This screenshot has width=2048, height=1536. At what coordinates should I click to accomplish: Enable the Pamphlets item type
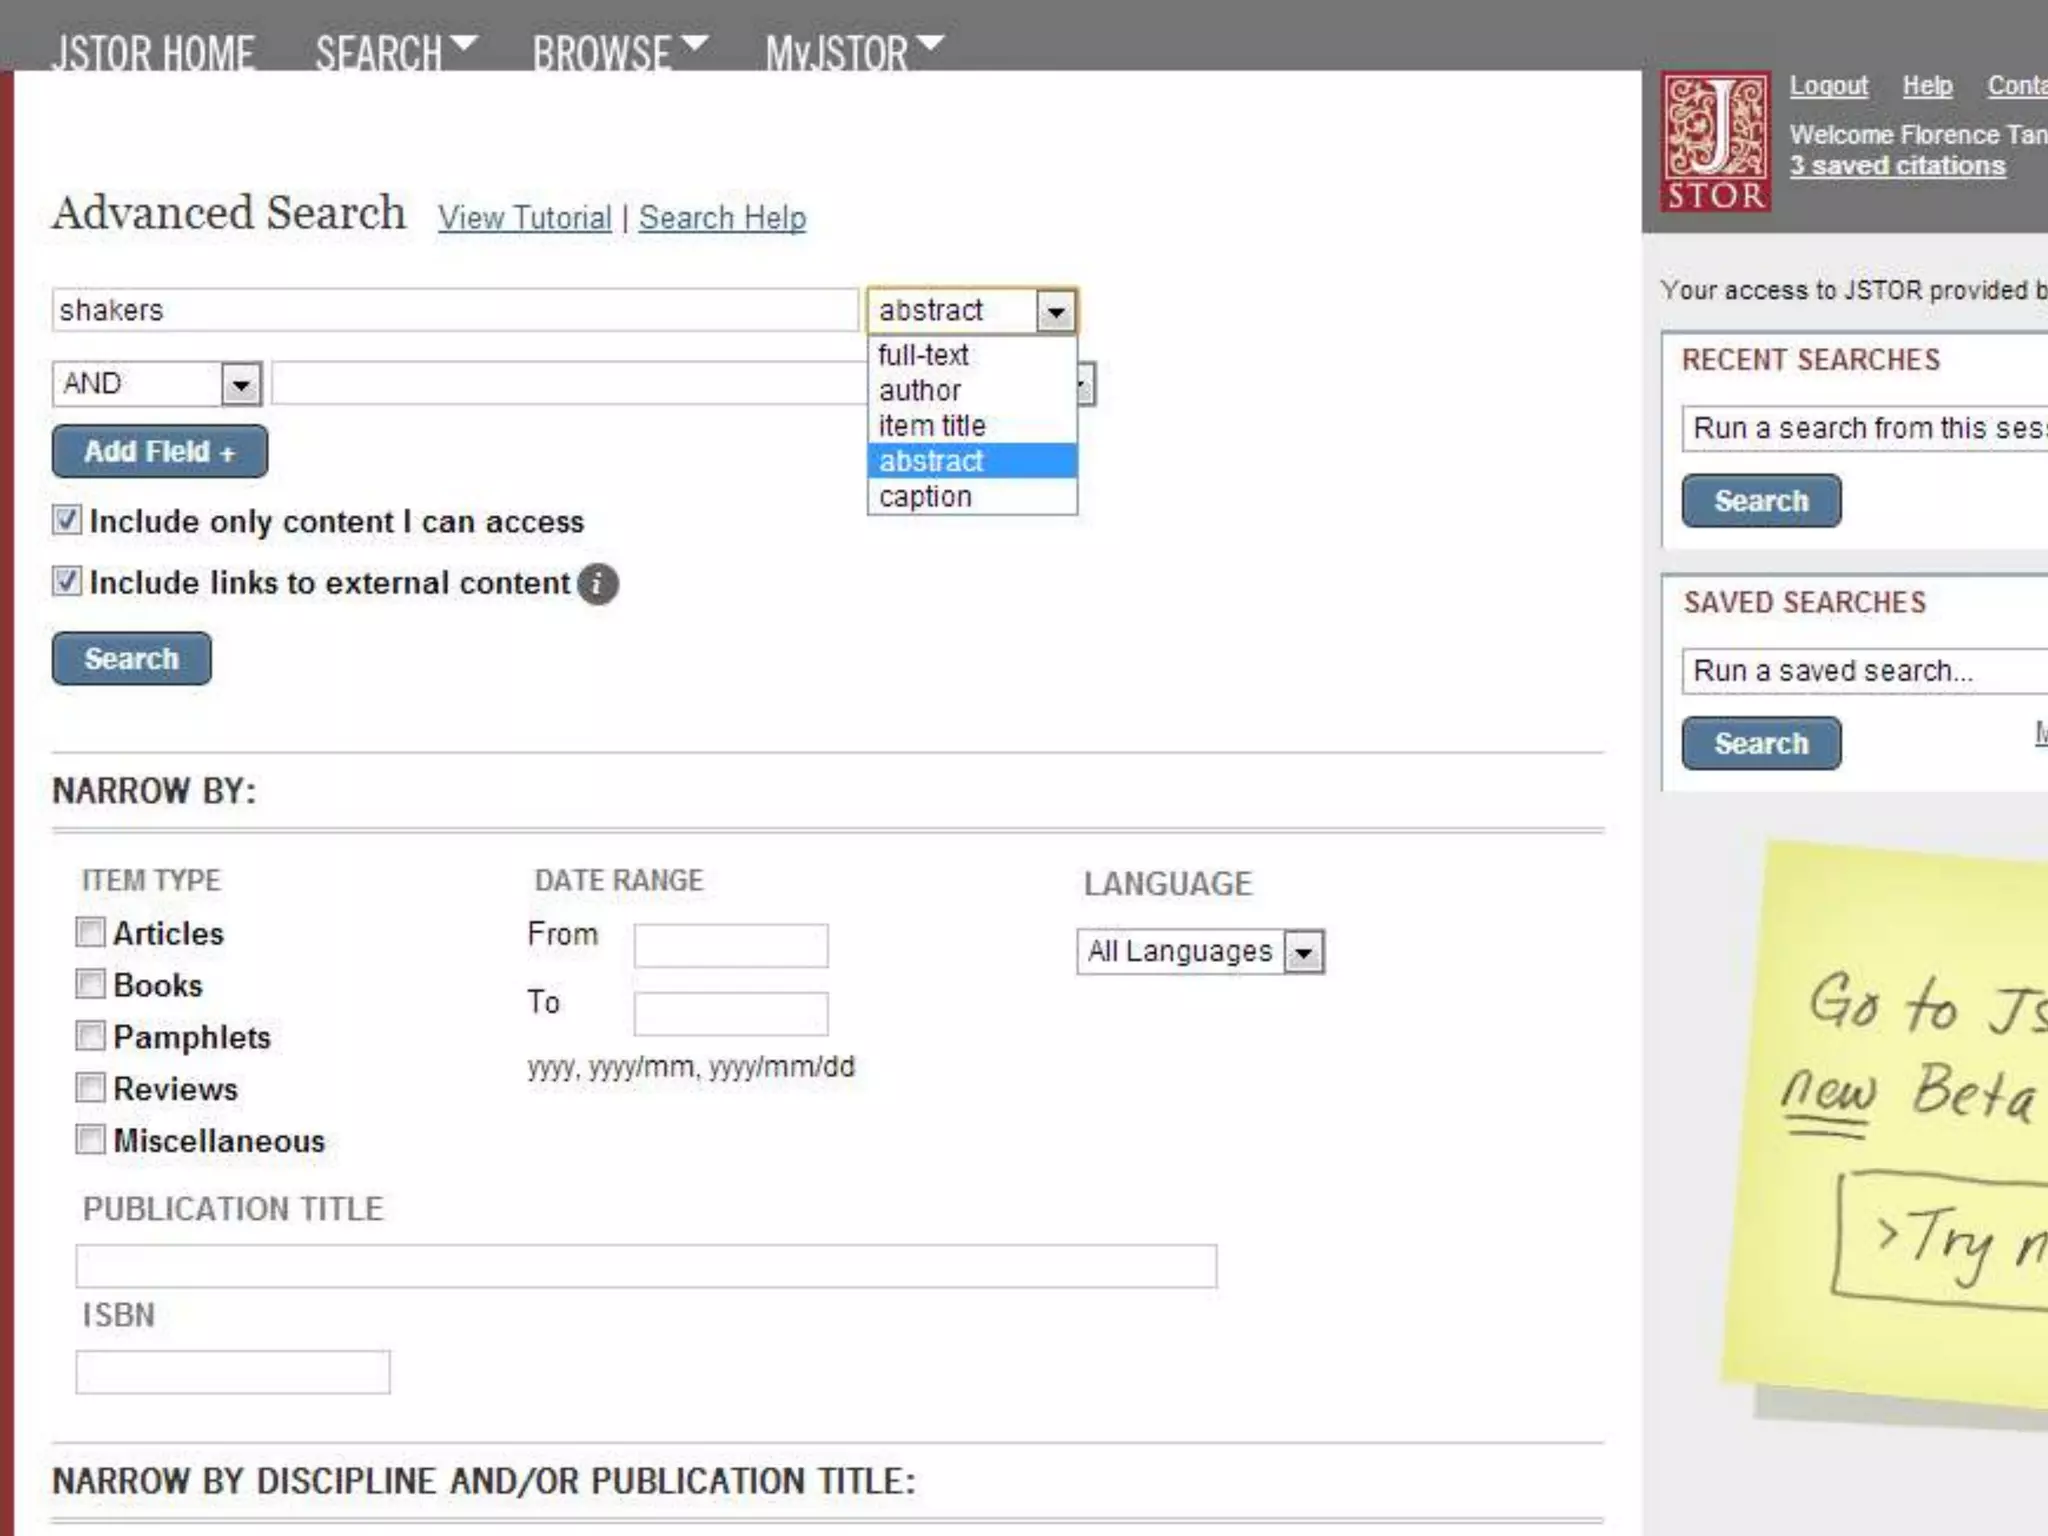coord(90,1036)
